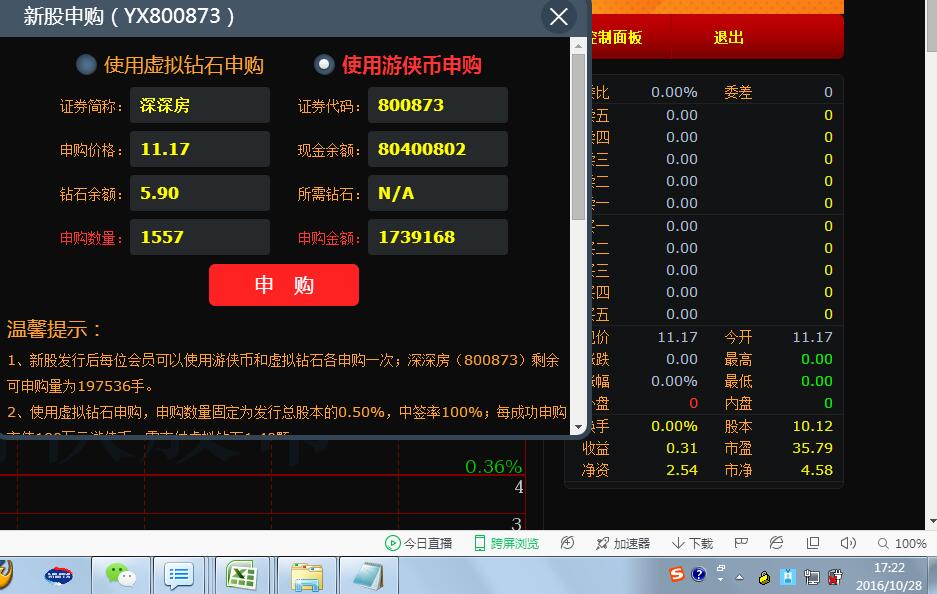Screen dimensions: 937x594
Task: Show hidden system tray icons
Action: pyautogui.click(x=739, y=576)
